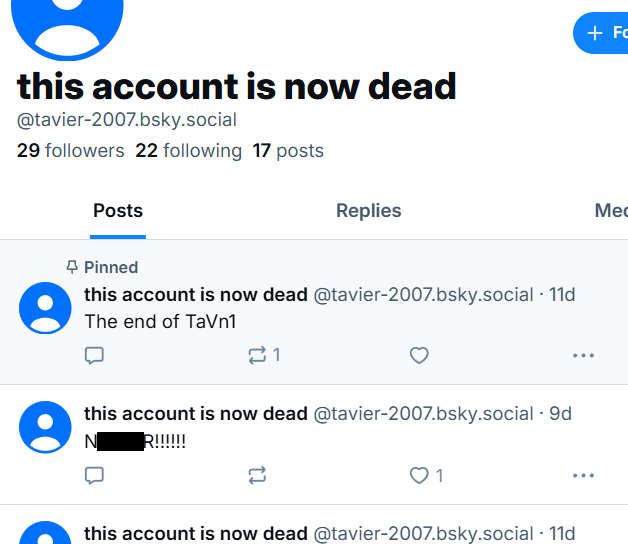The height and width of the screenshot is (544, 628).
Task: Switch to the Replies tab
Action: point(368,211)
